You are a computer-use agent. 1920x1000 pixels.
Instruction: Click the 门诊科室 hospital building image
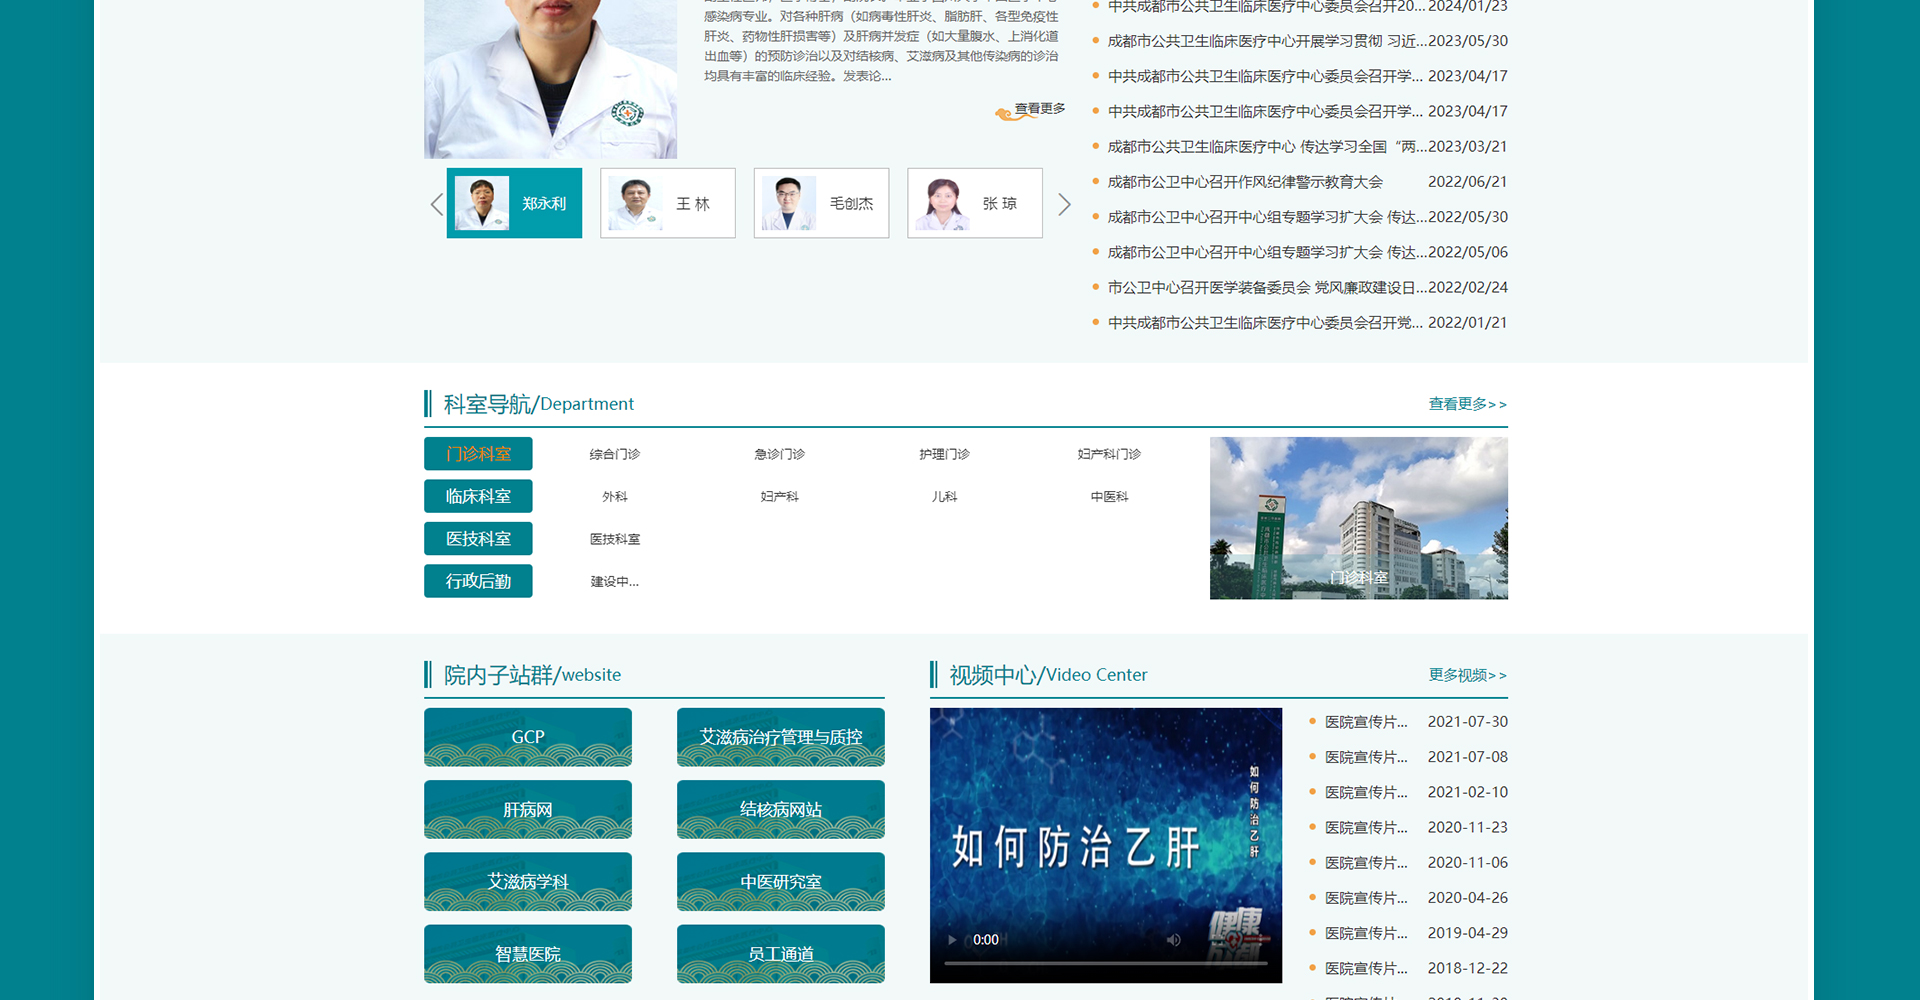click(x=1358, y=518)
